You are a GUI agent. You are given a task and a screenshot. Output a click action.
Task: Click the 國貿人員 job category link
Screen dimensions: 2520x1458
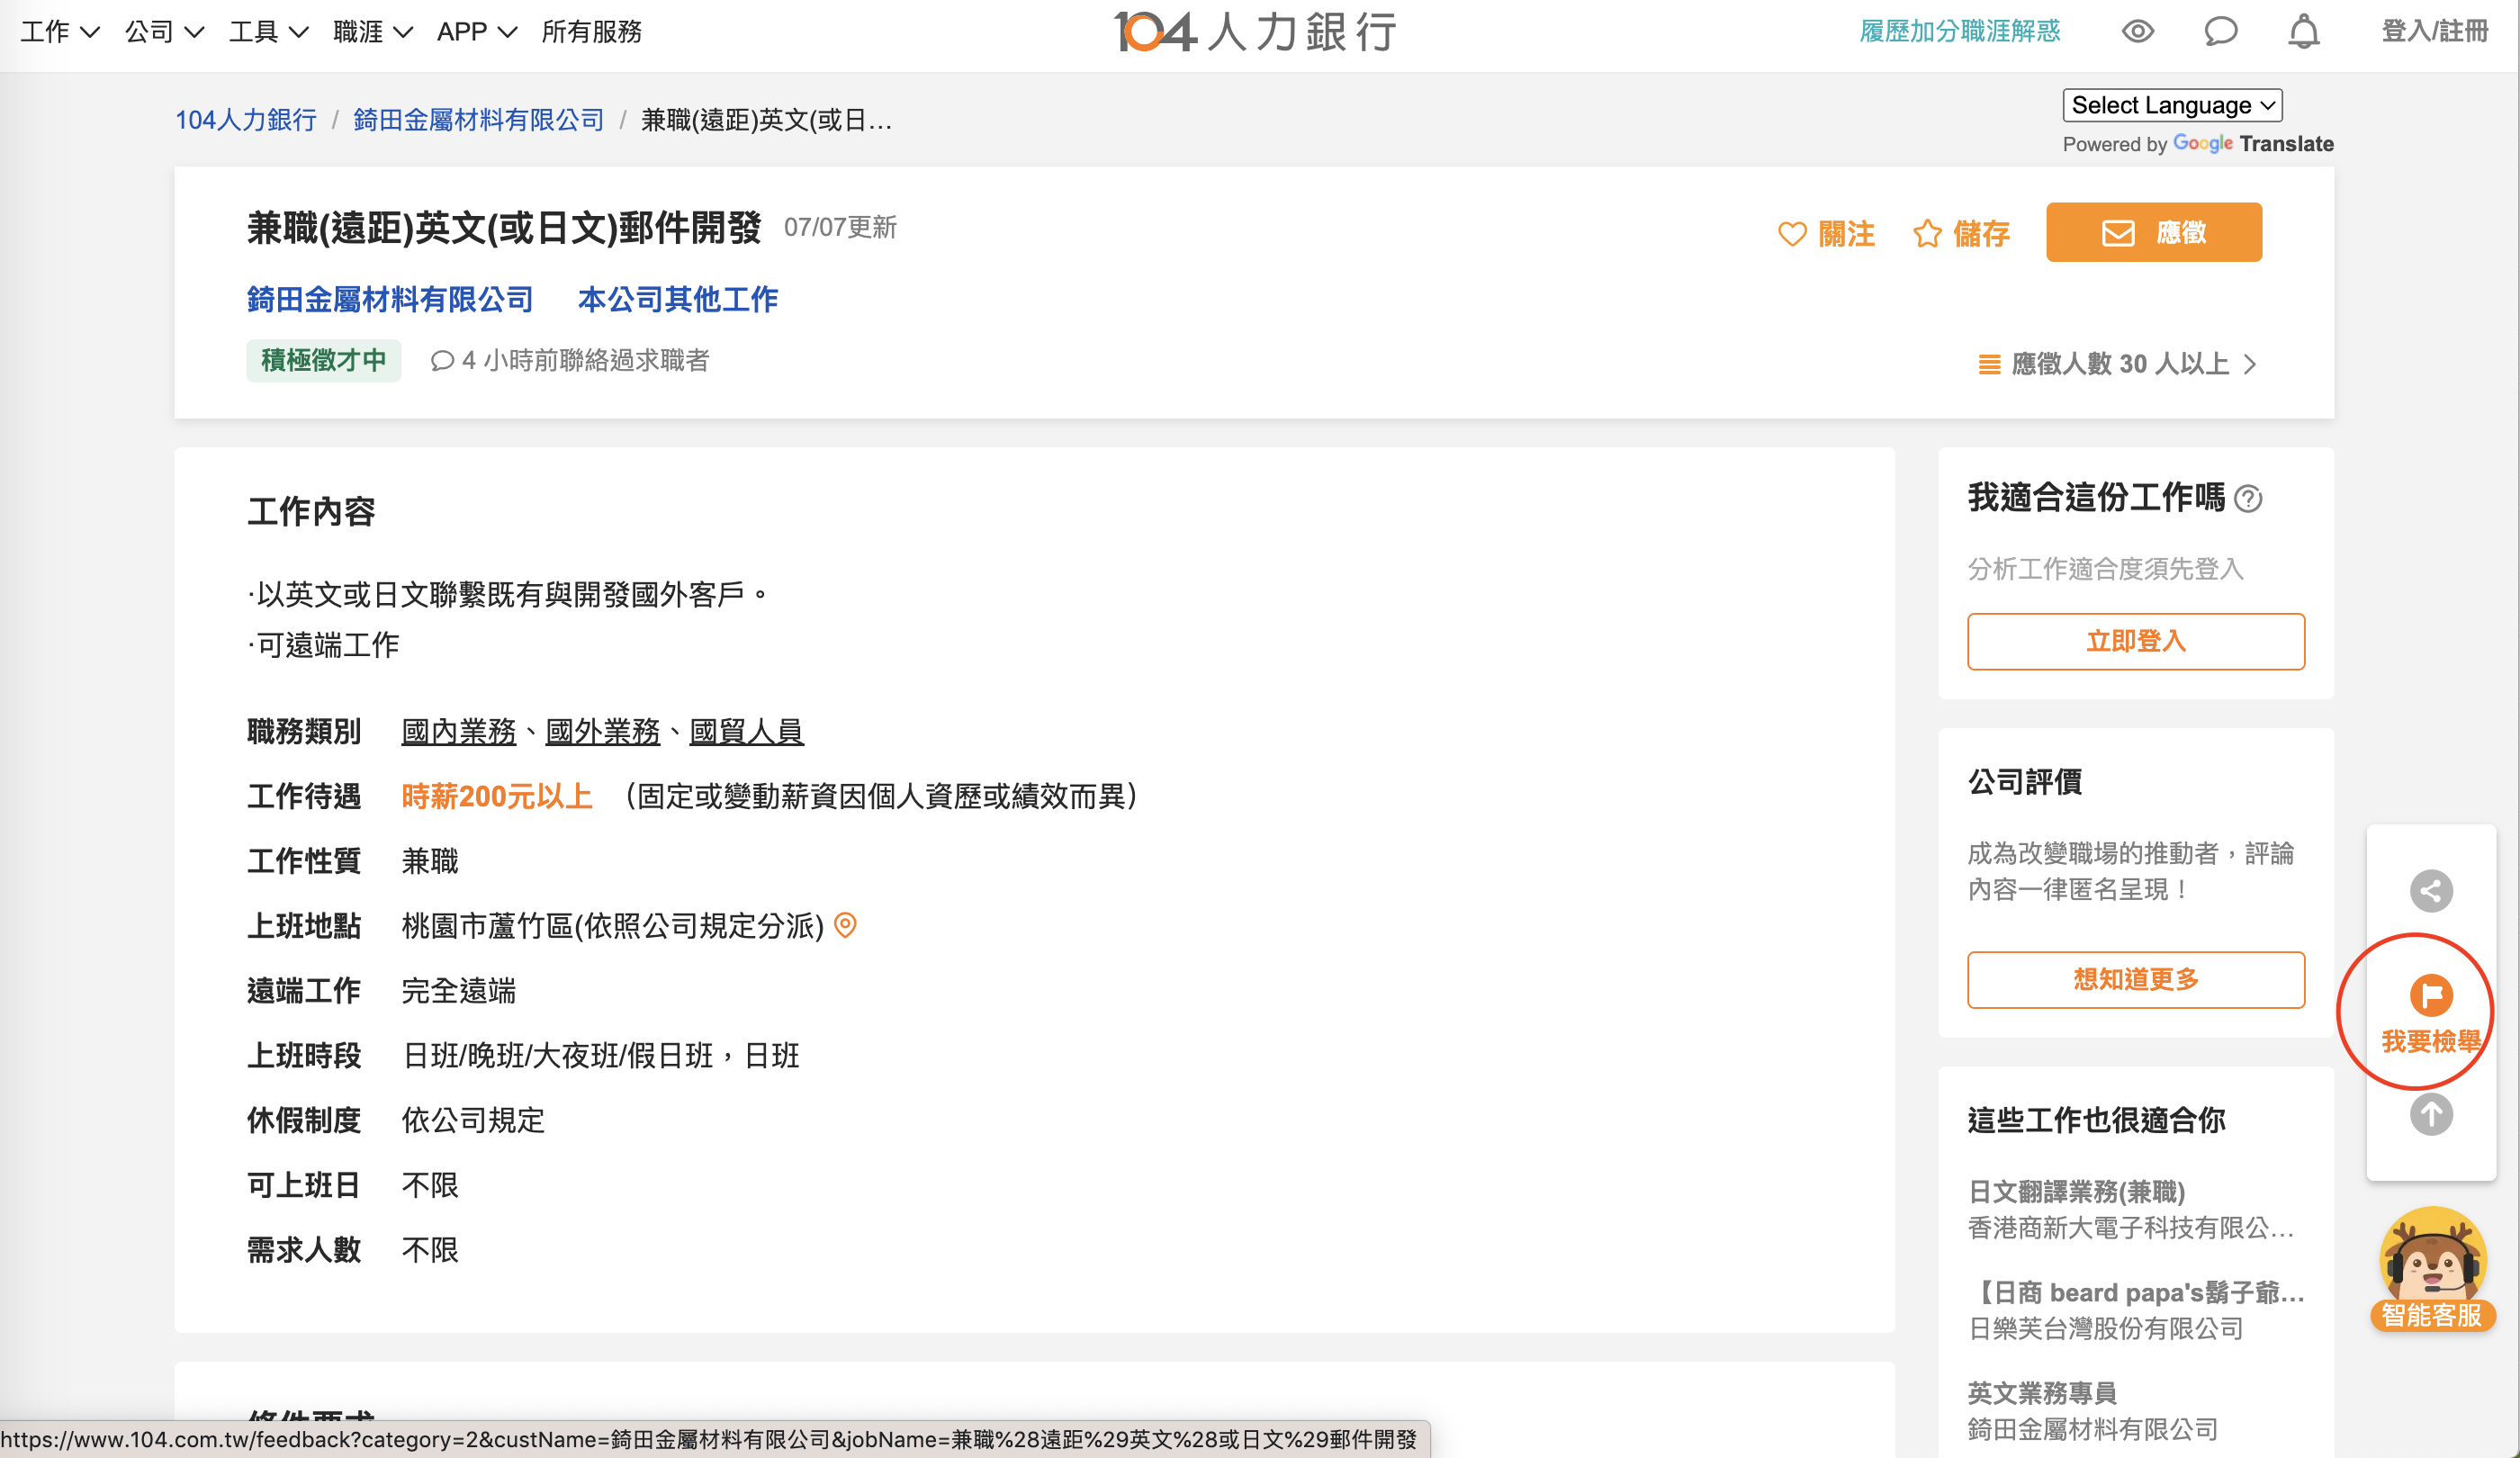(746, 731)
